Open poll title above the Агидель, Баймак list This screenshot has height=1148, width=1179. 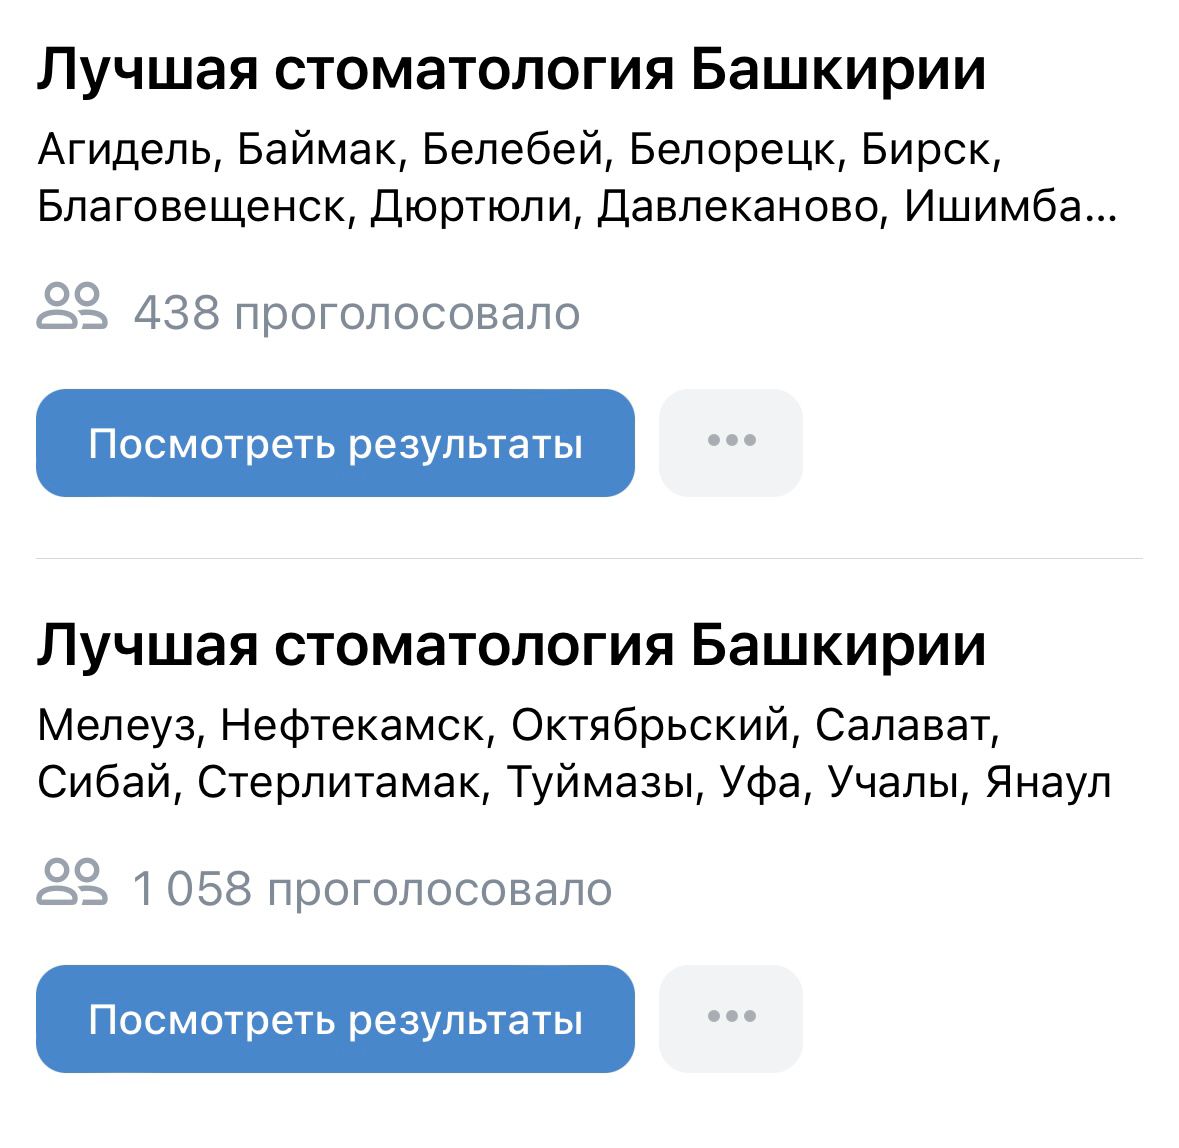coord(511,70)
